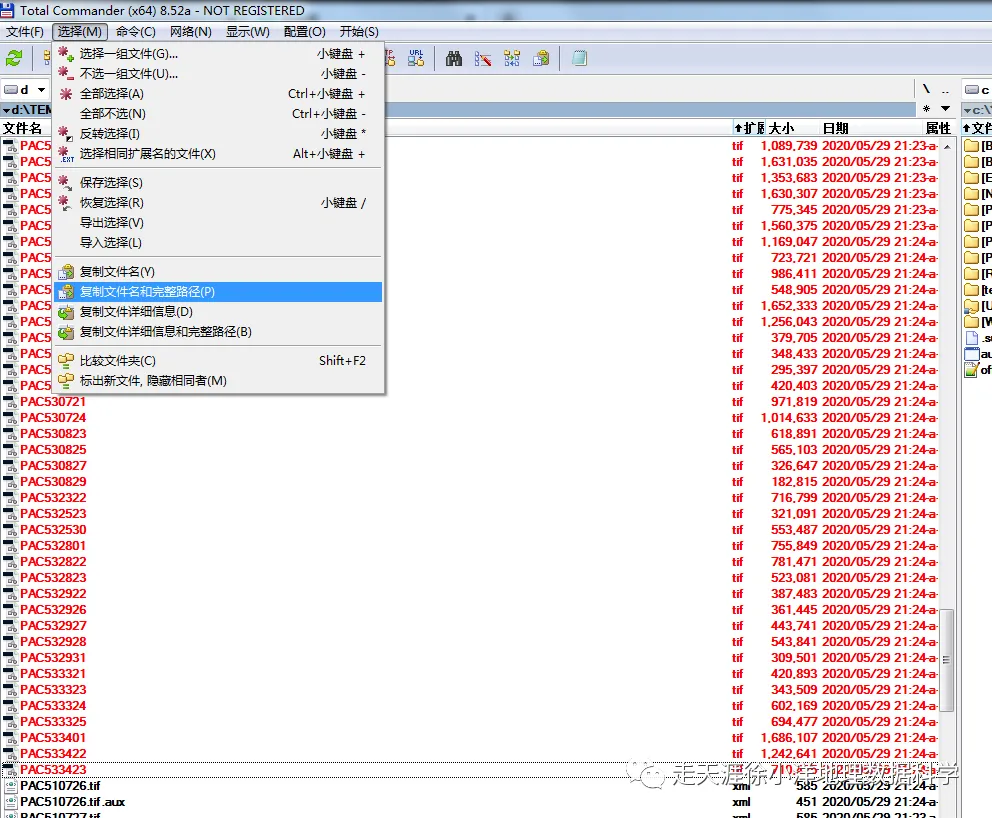Click the icon beside 标出新文件, 隐藏相同者(M)
Image resolution: width=992 pixels, height=818 pixels.
click(66, 381)
